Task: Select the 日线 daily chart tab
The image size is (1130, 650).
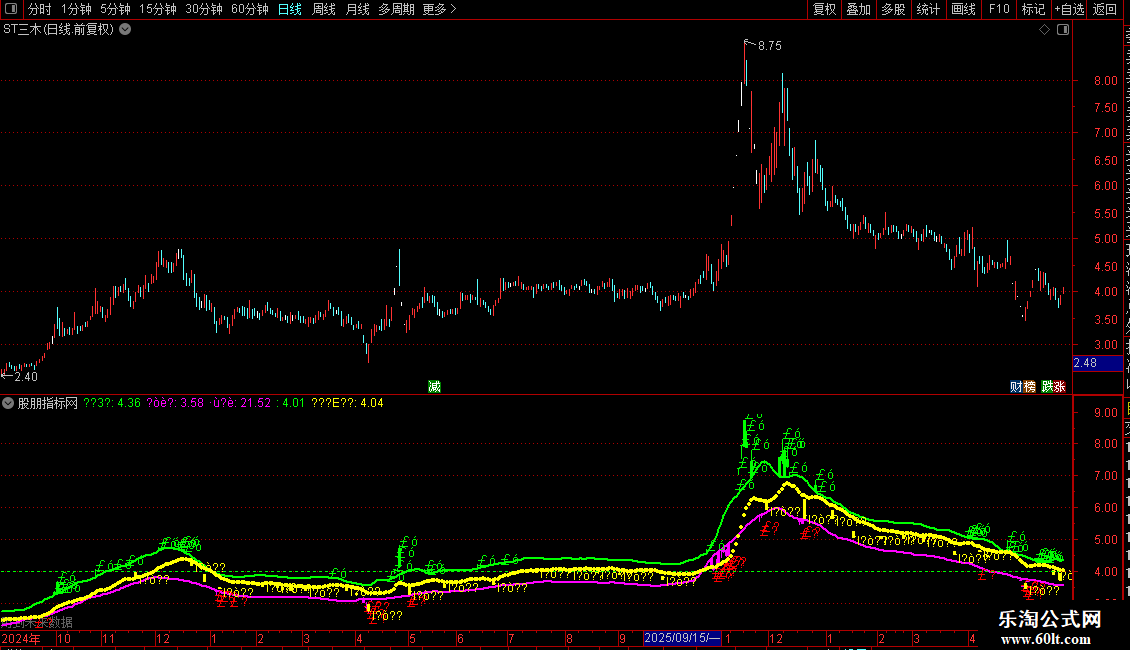Action: (290, 9)
